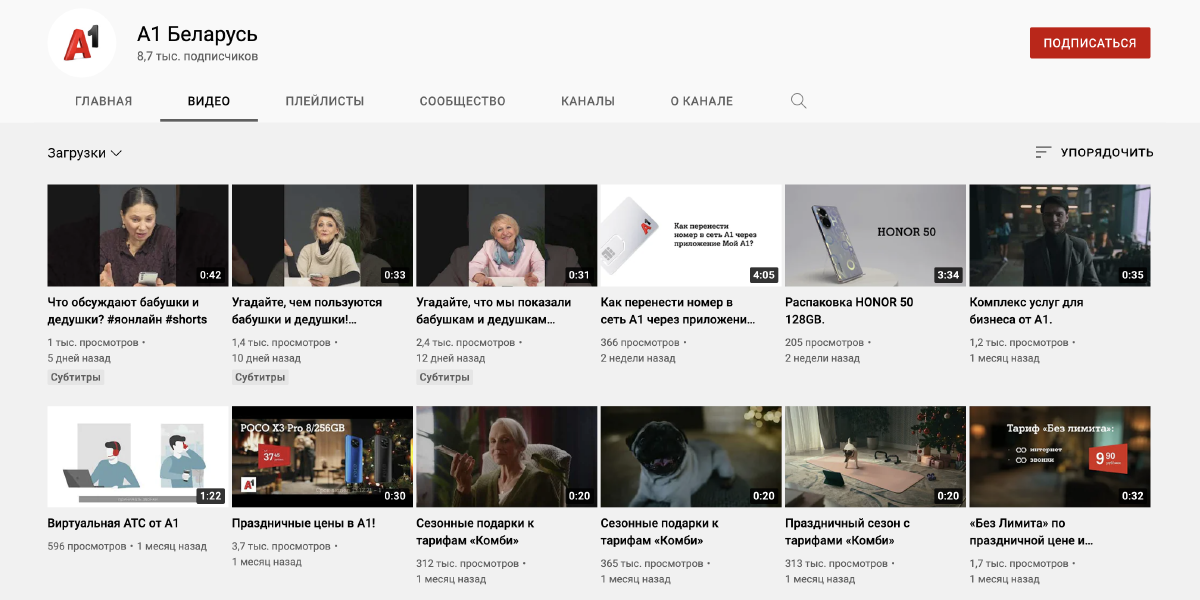Open title 'Что обсуждают бабушки и дедушки?'

coord(128,311)
